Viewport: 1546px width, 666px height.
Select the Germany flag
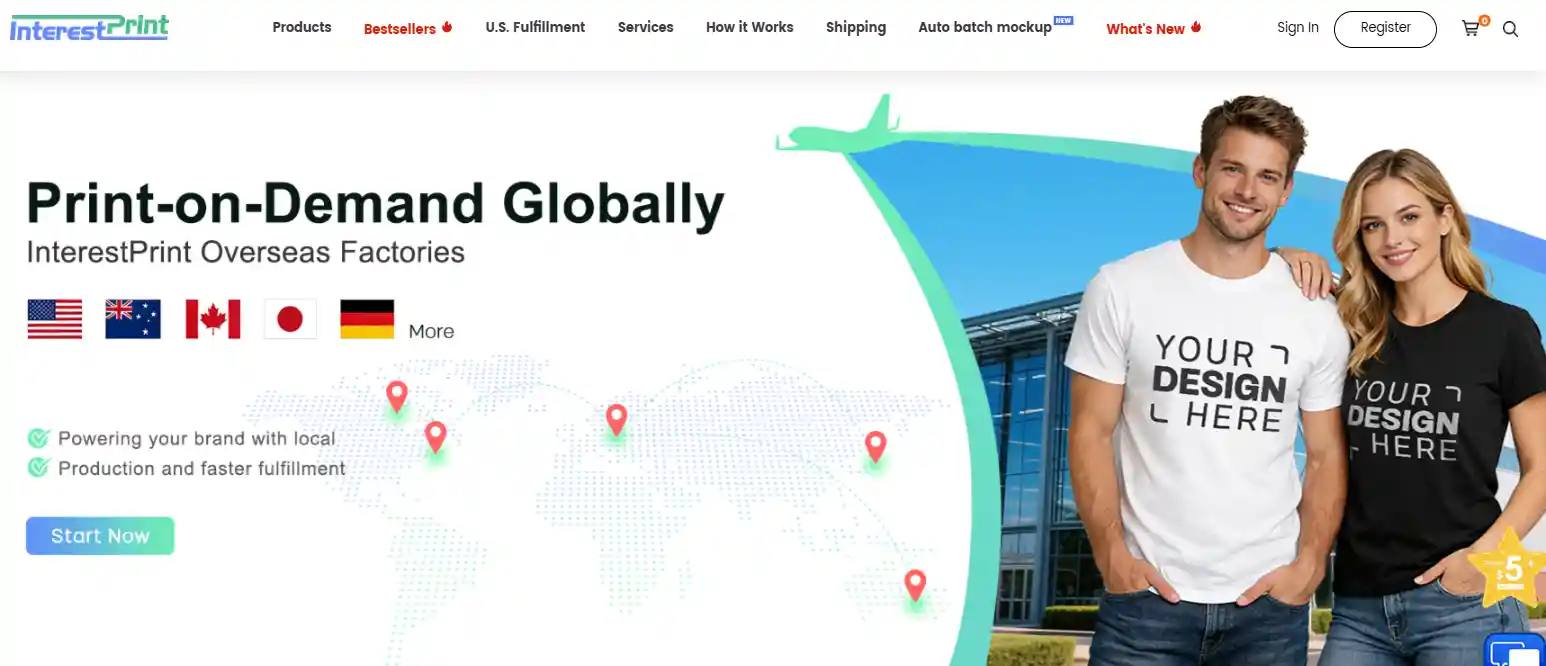(x=367, y=319)
